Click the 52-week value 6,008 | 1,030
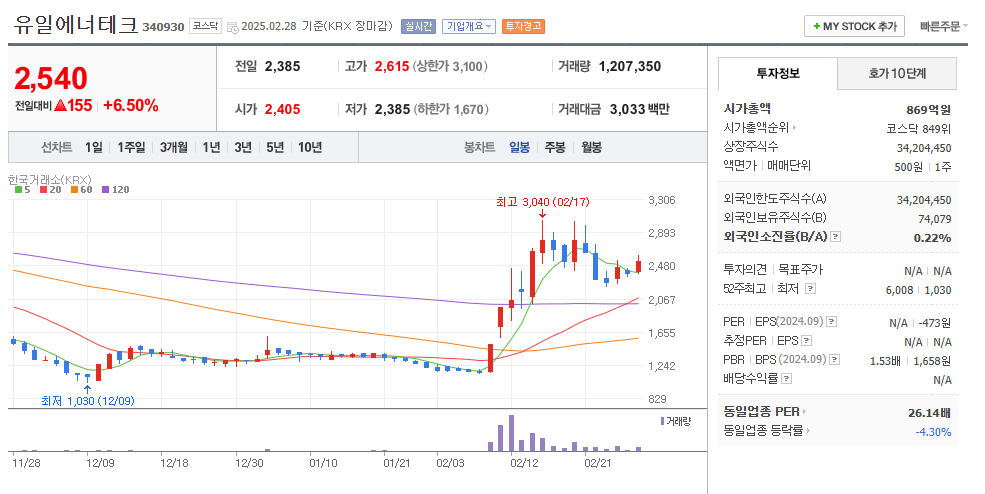The image size is (985, 494). [x=918, y=290]
